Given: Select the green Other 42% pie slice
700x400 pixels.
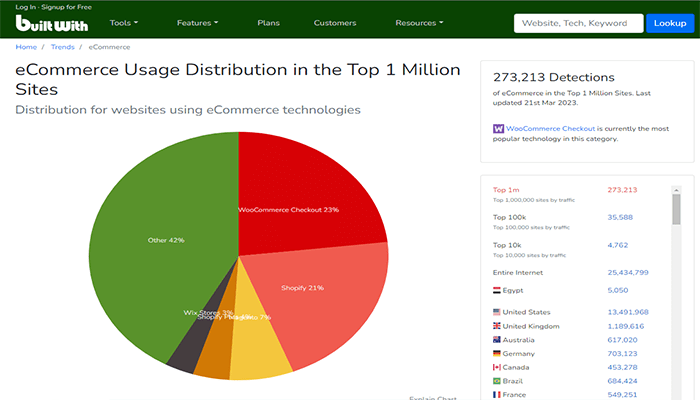Looking at the screenshot, I should click(x=170, y=240).
